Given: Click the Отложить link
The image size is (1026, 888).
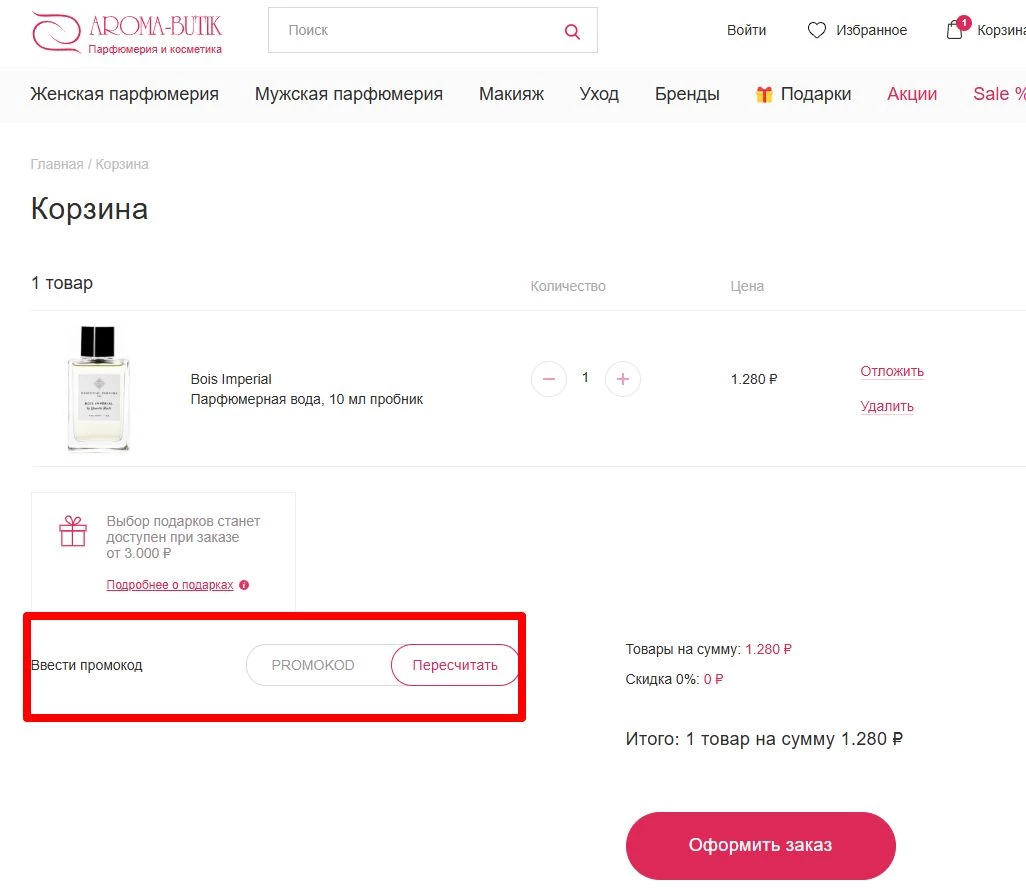Looking at the screenshot, I should pyautogui.click(x=891, y=371).
